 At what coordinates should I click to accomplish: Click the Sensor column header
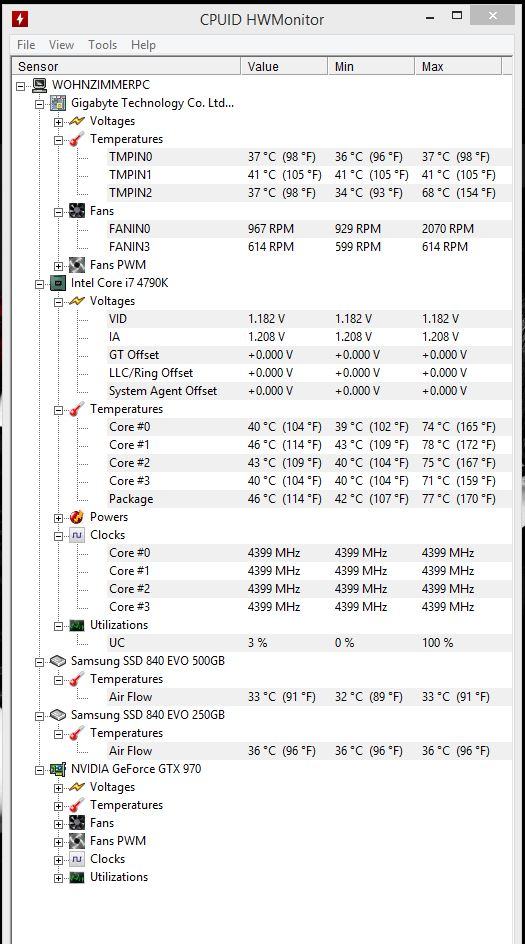pyautogui.click(x=126, y=66)
